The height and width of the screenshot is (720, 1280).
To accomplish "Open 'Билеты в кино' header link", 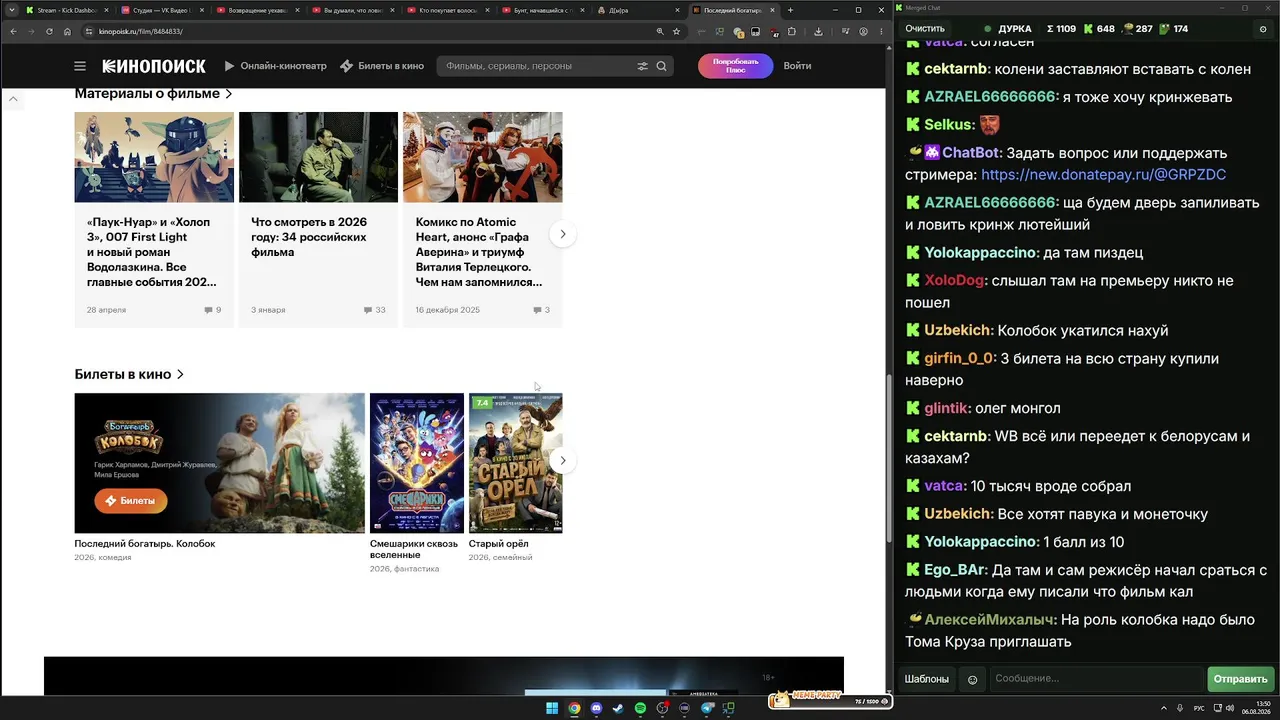I will point(382,66).
